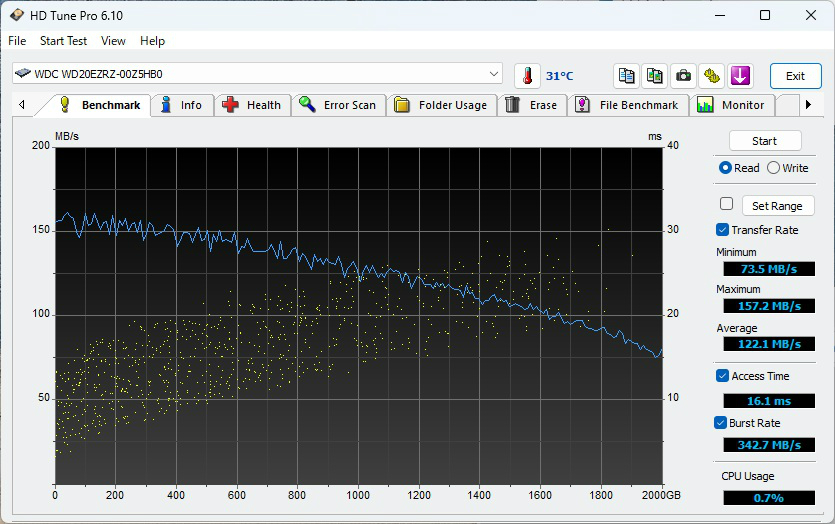The height and width of the screenshot is (524, 835).
Task: Uncheck the Access Time checkbox
Action: coord(723,376)
